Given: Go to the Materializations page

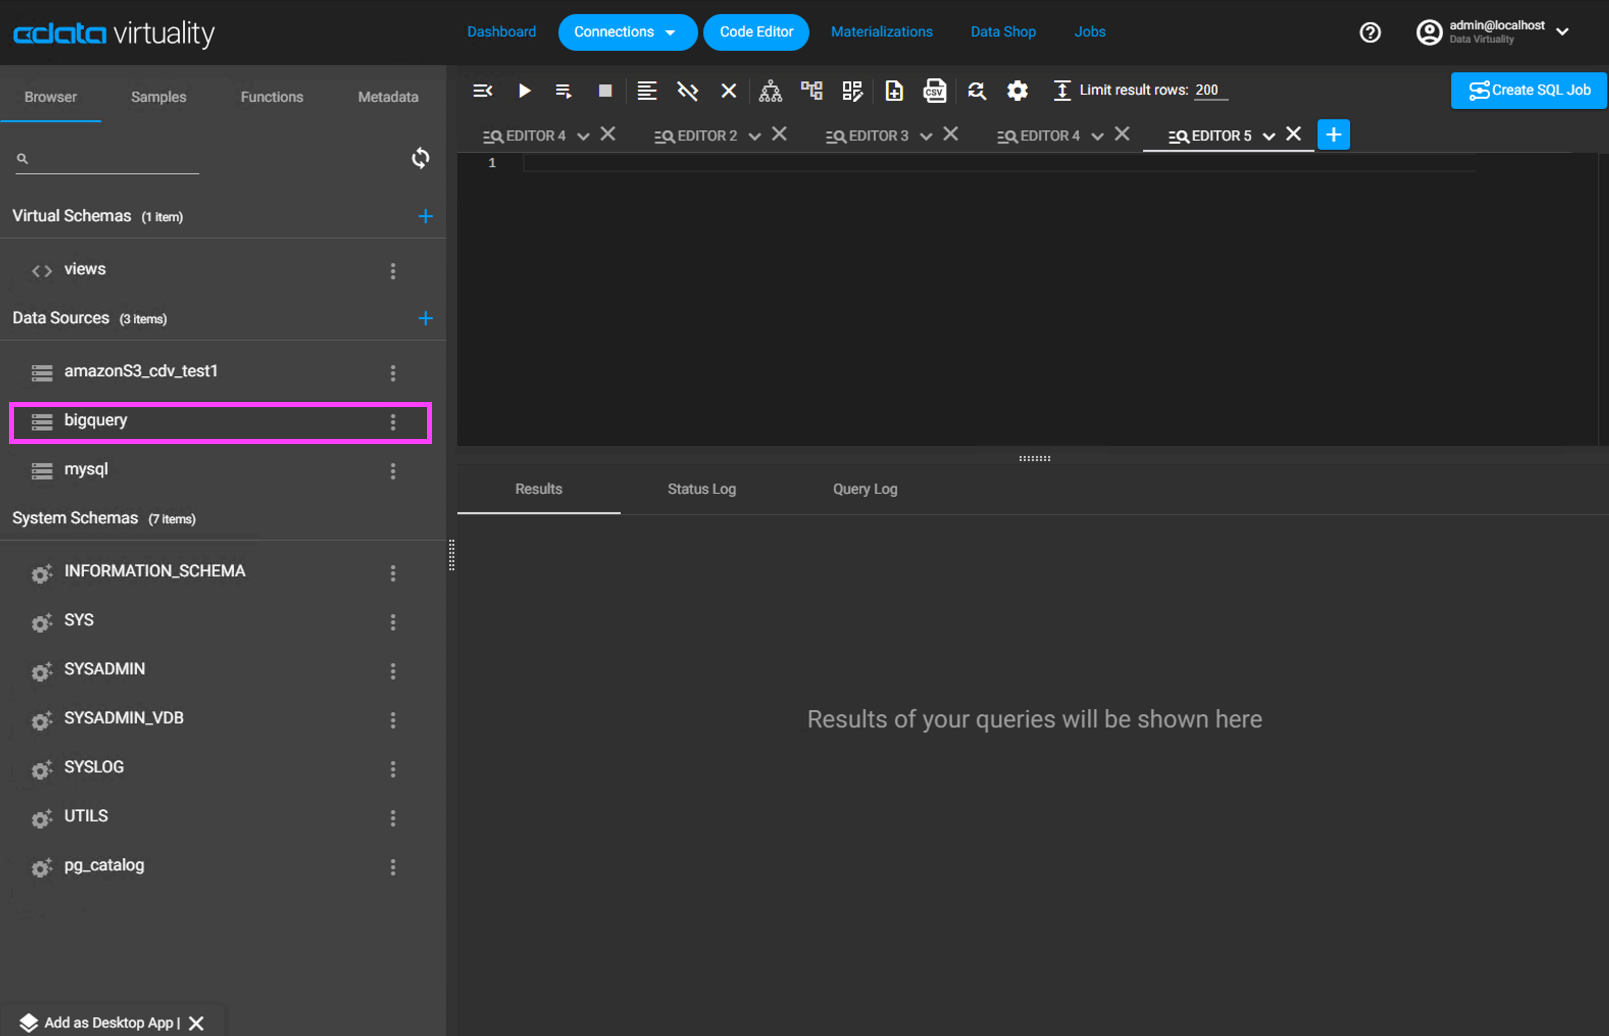Looking at the screenshot, I should click(881, 32).
